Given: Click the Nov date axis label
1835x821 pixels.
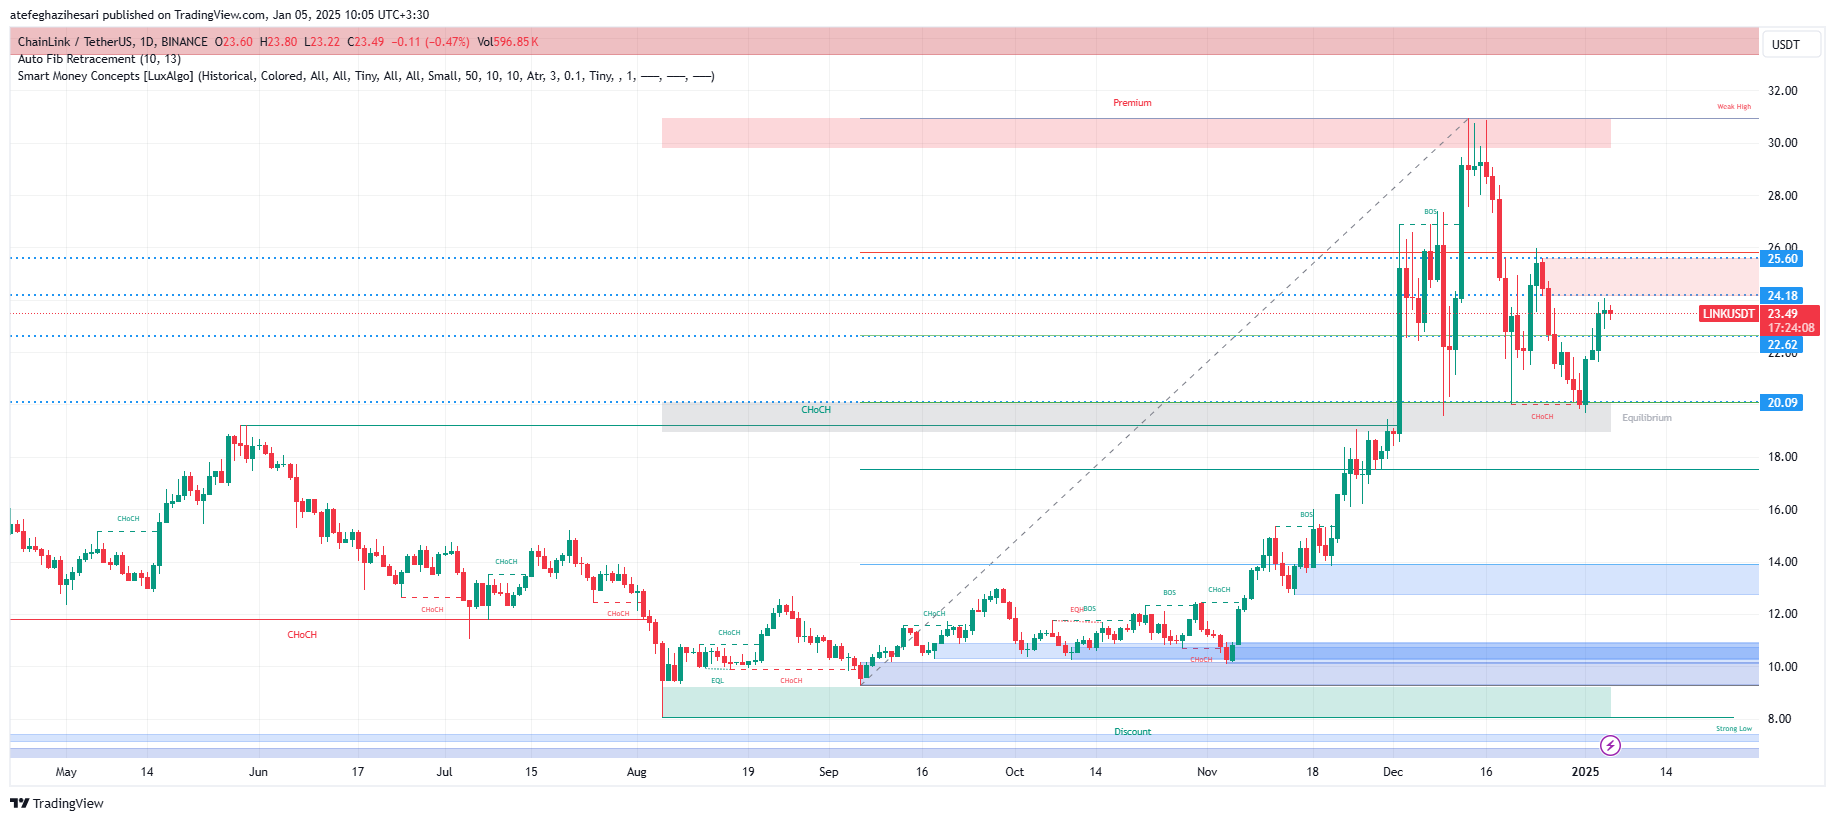Looking at the screenshot, I should coord(1207,772).
